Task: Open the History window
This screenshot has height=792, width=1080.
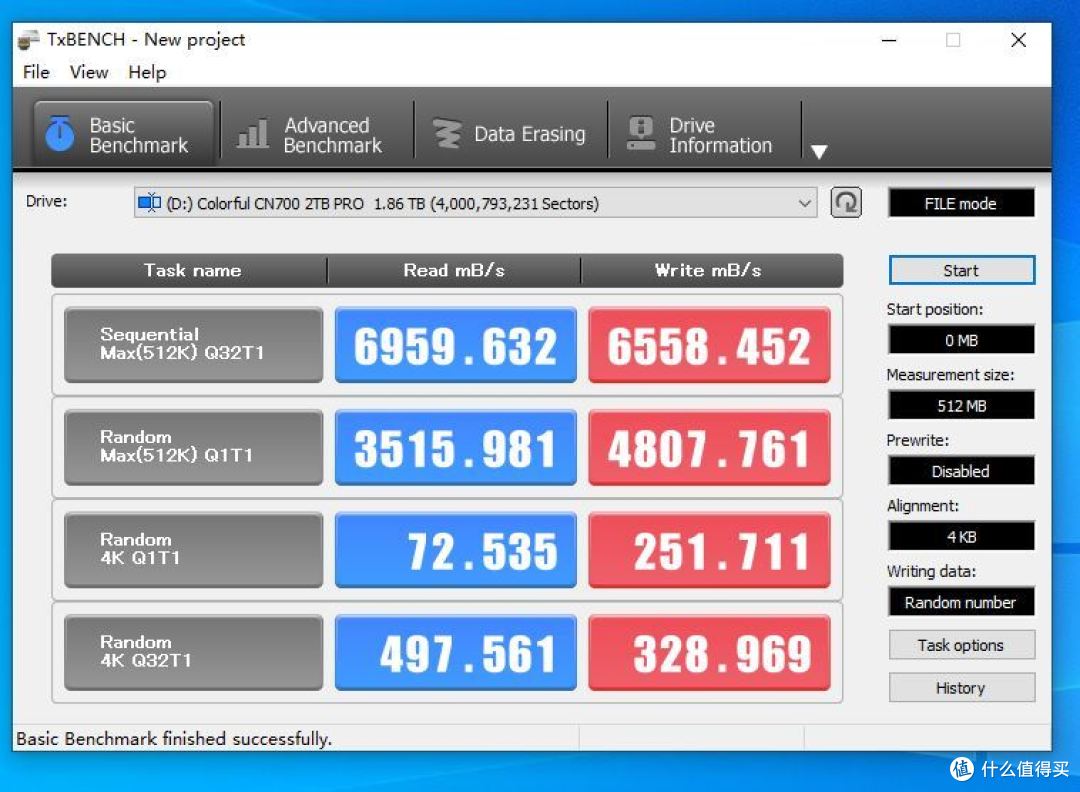Action: (962, 687)
